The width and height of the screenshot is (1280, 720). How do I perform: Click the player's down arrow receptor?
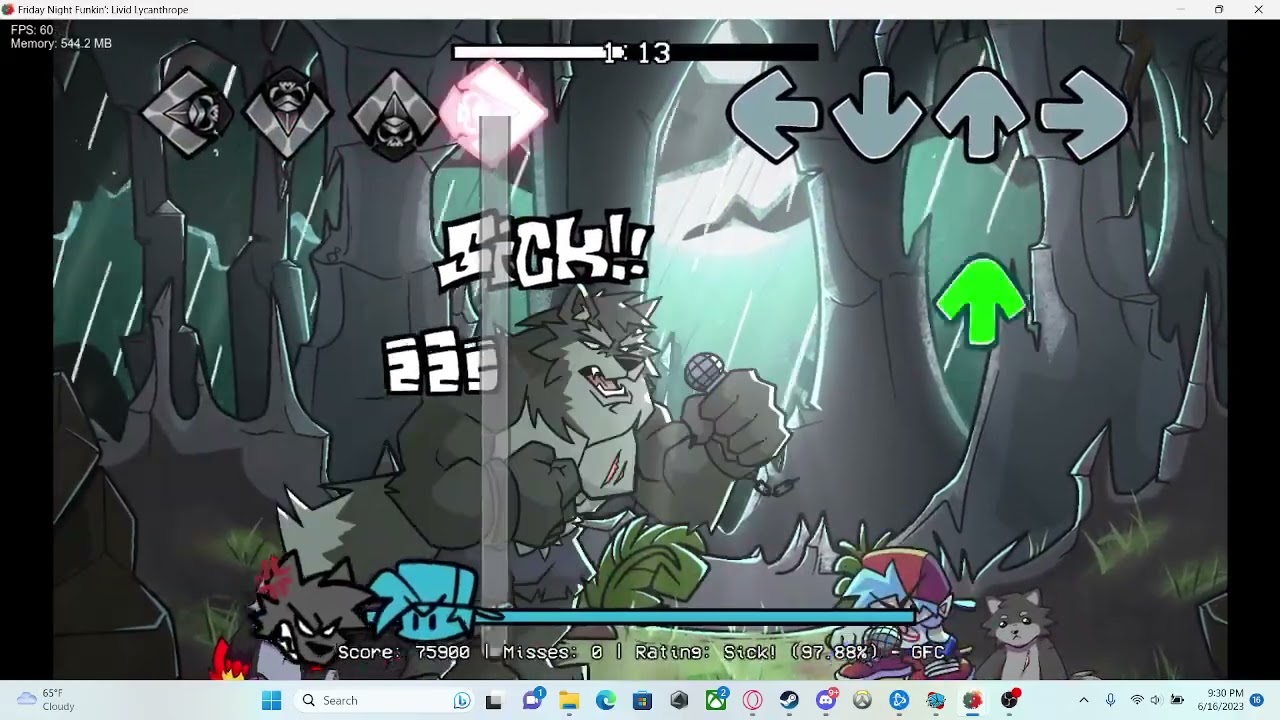point(877,115)
